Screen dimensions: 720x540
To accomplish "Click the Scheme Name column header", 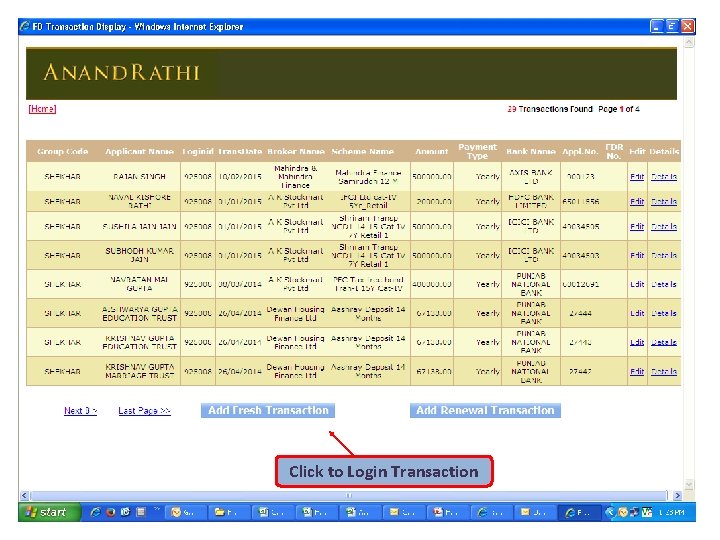I will pyautogui.click(x=362, y=151).
